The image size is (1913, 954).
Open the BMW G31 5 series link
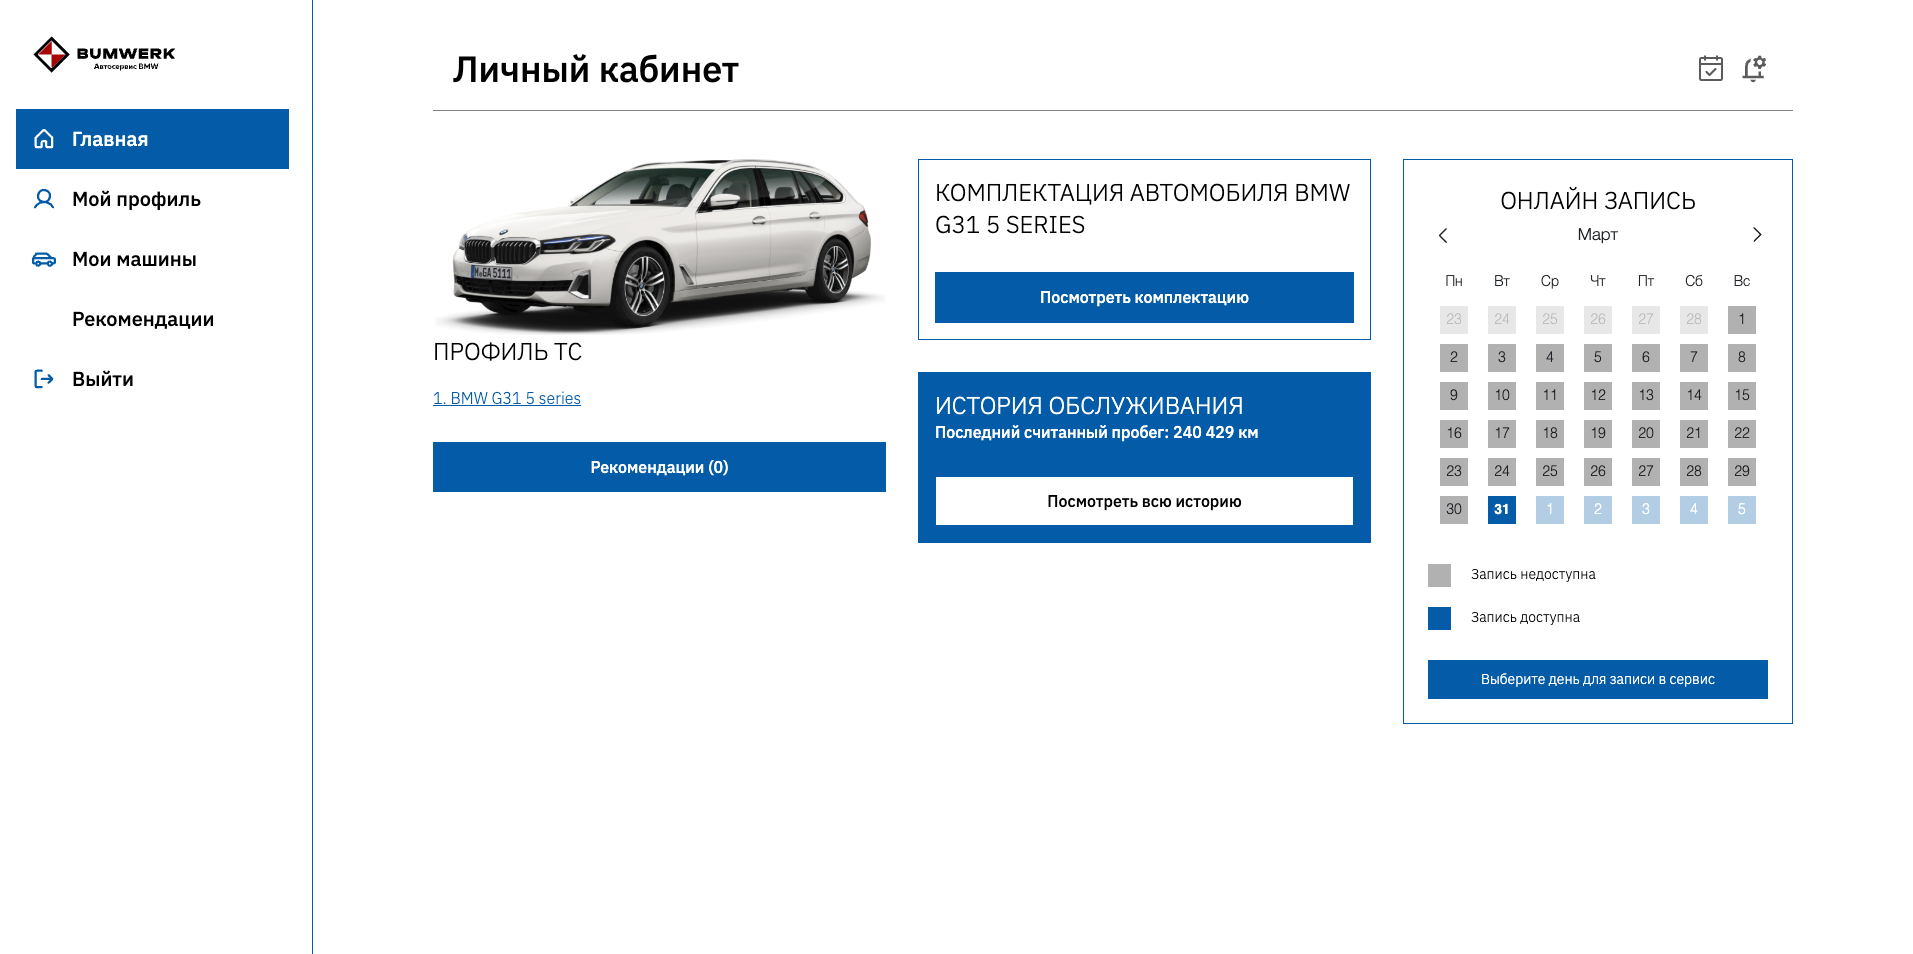pyautogui.click(x=507, y=398)
